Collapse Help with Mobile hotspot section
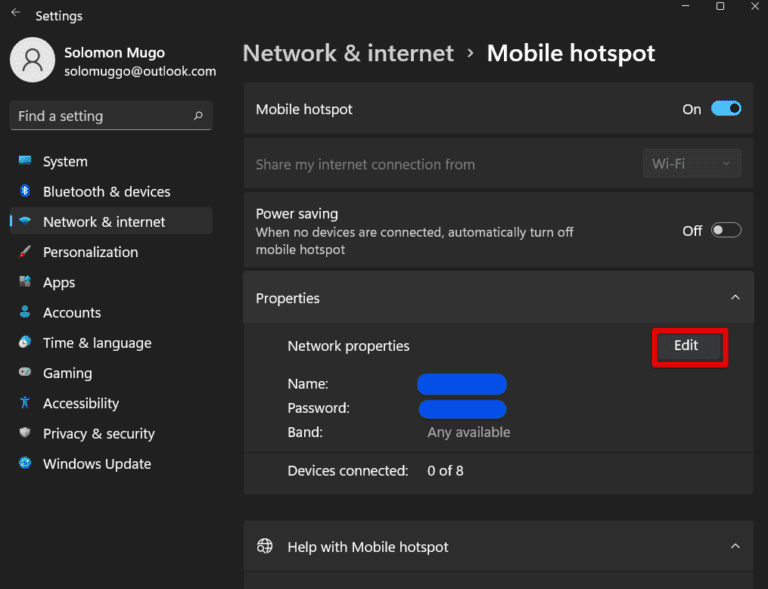The height and width of the screenshot is (589, 768). coord(735,546)
